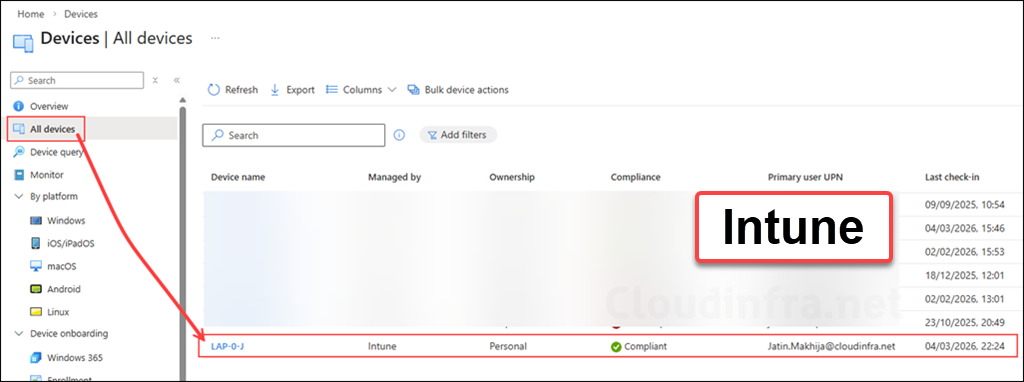Click the macOS monitor icon
1024x382 pixels.
coord(36,266)
